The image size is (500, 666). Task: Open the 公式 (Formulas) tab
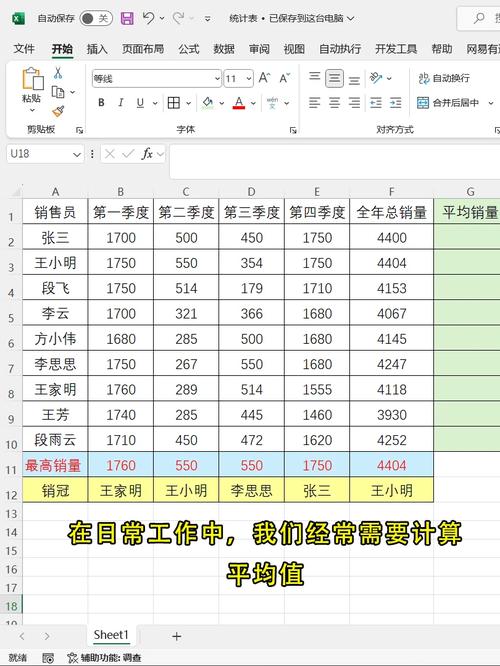click(189, 49)
